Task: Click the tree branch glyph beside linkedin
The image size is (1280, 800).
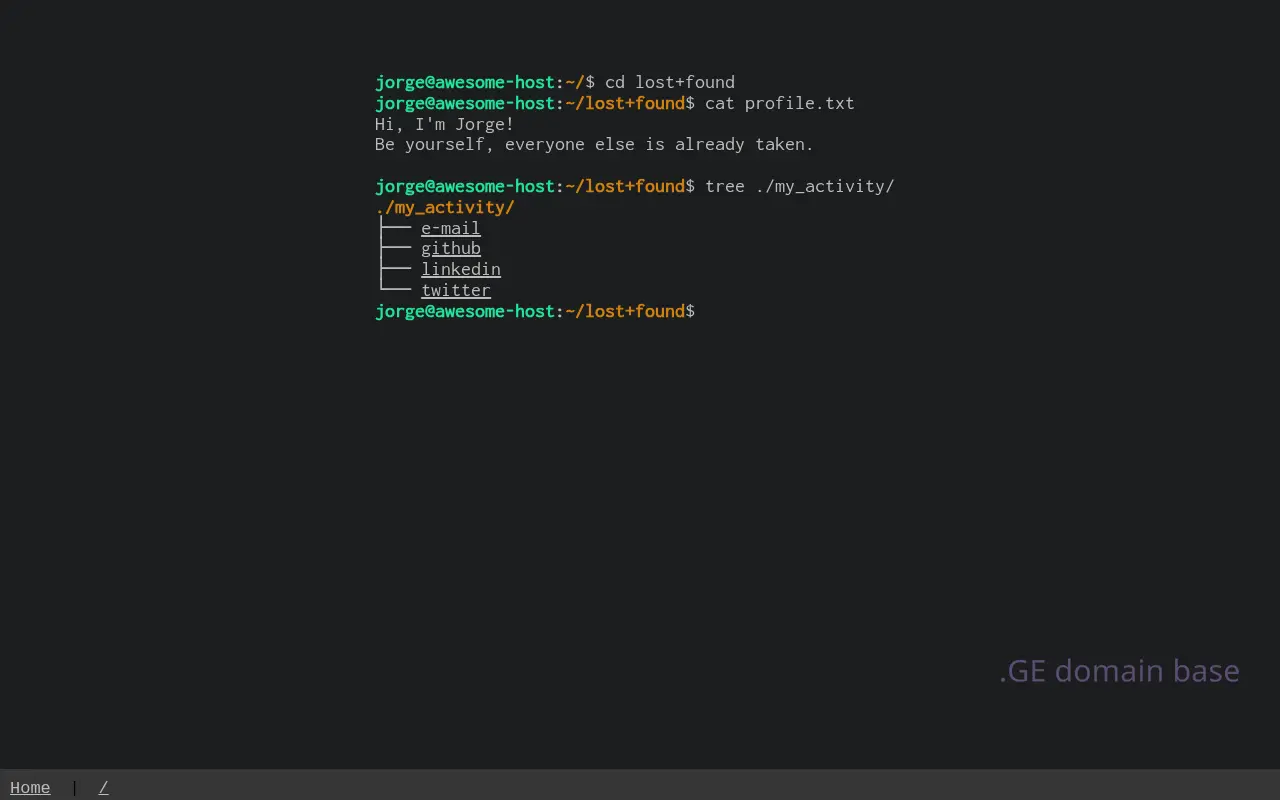Action: click(x=395, y=270)
